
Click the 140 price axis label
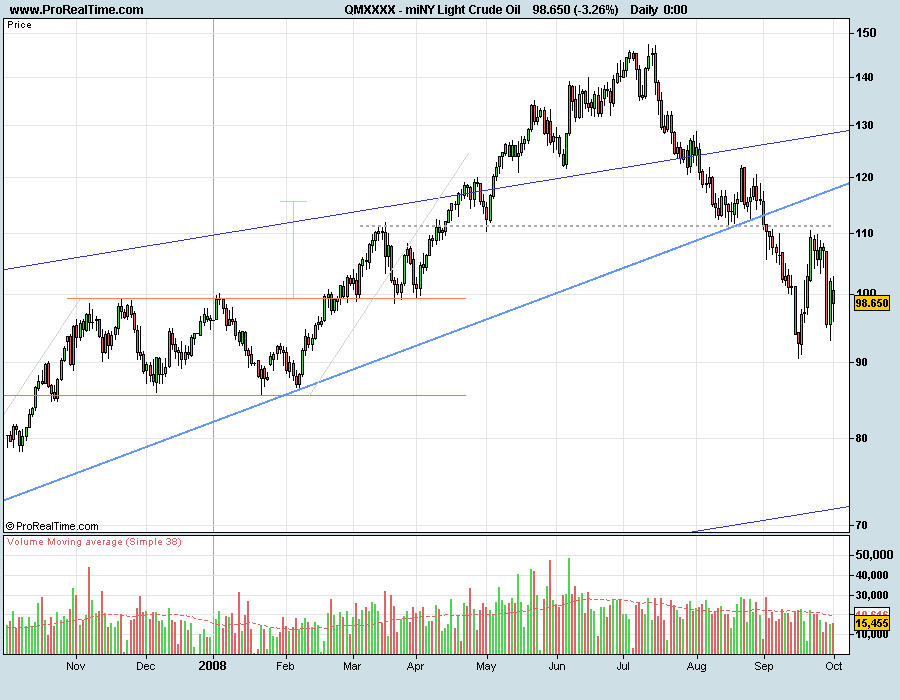click(864, 77)
